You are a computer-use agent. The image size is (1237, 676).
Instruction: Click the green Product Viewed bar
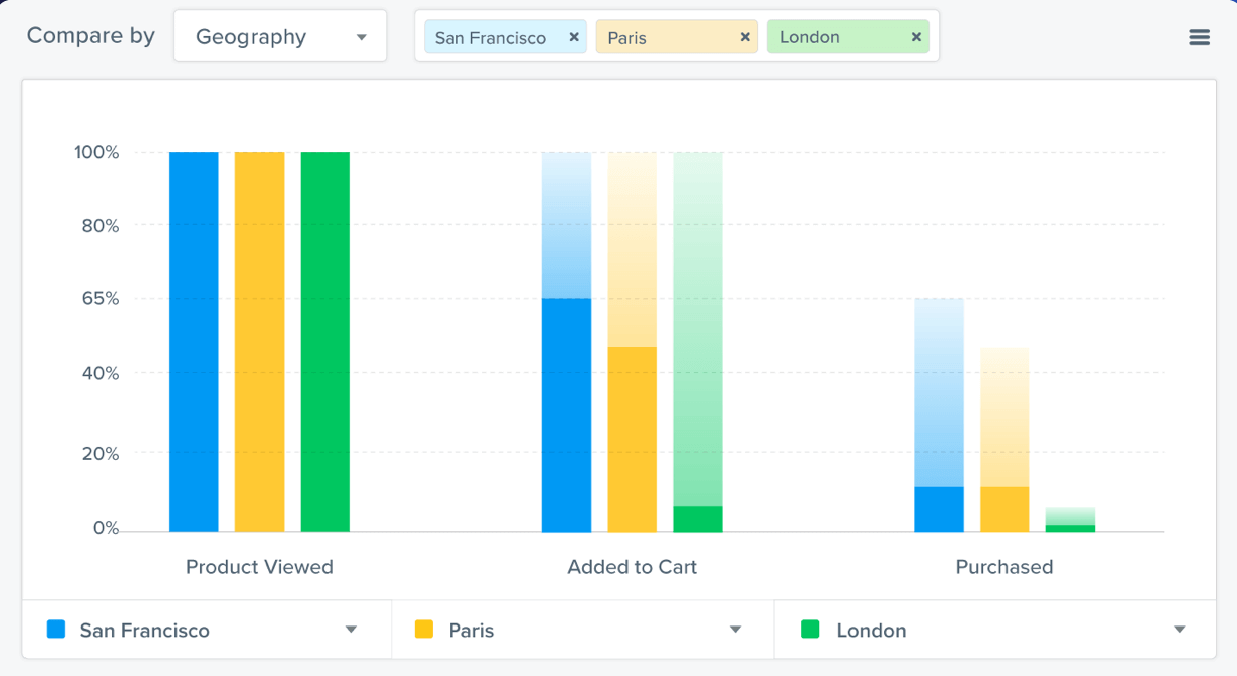(x=325, y=342)
